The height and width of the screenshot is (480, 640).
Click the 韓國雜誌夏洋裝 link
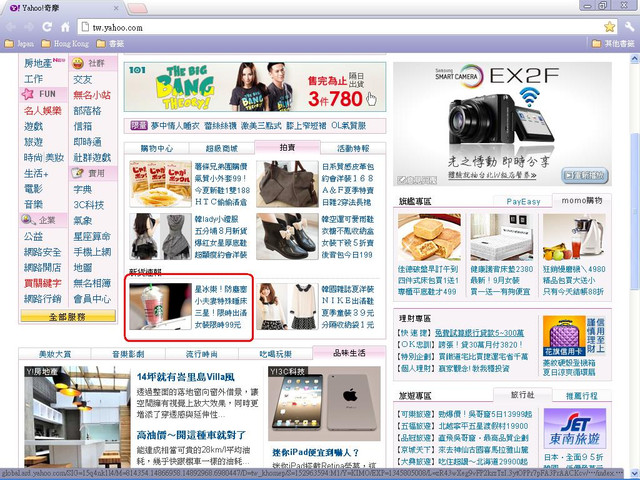pos(348,289)
